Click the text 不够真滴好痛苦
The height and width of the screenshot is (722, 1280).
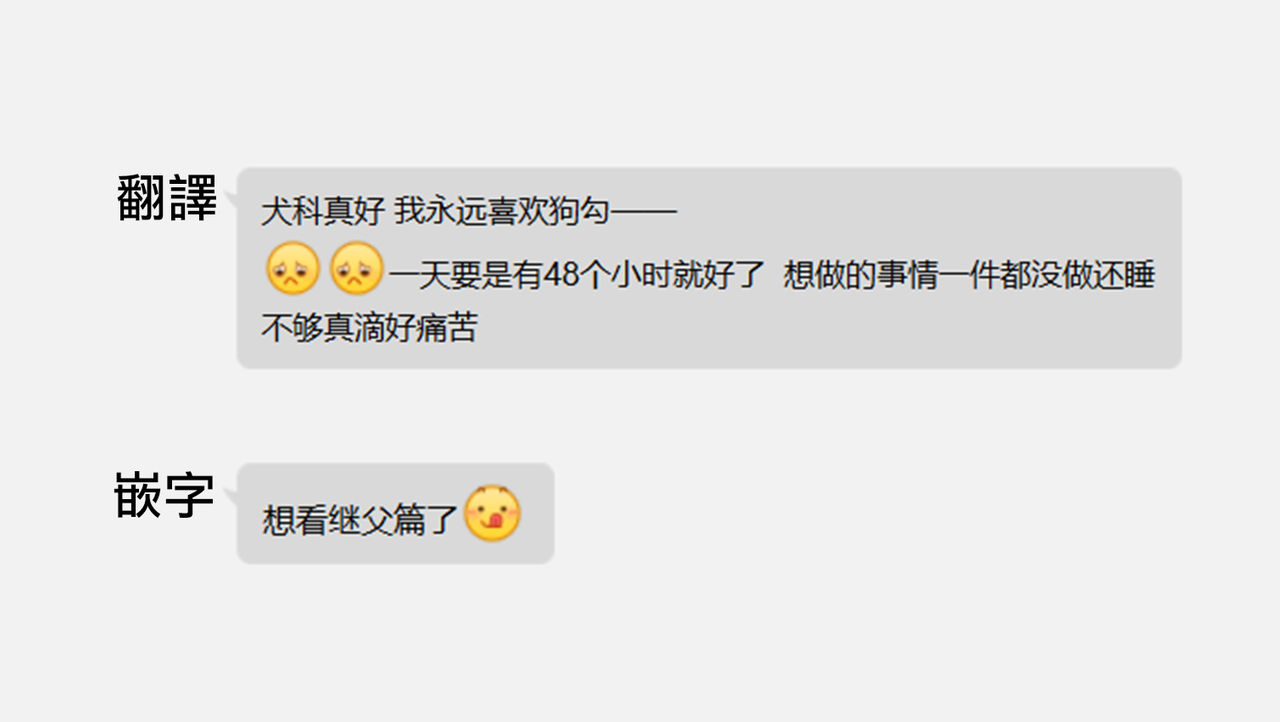pos(369,328)
